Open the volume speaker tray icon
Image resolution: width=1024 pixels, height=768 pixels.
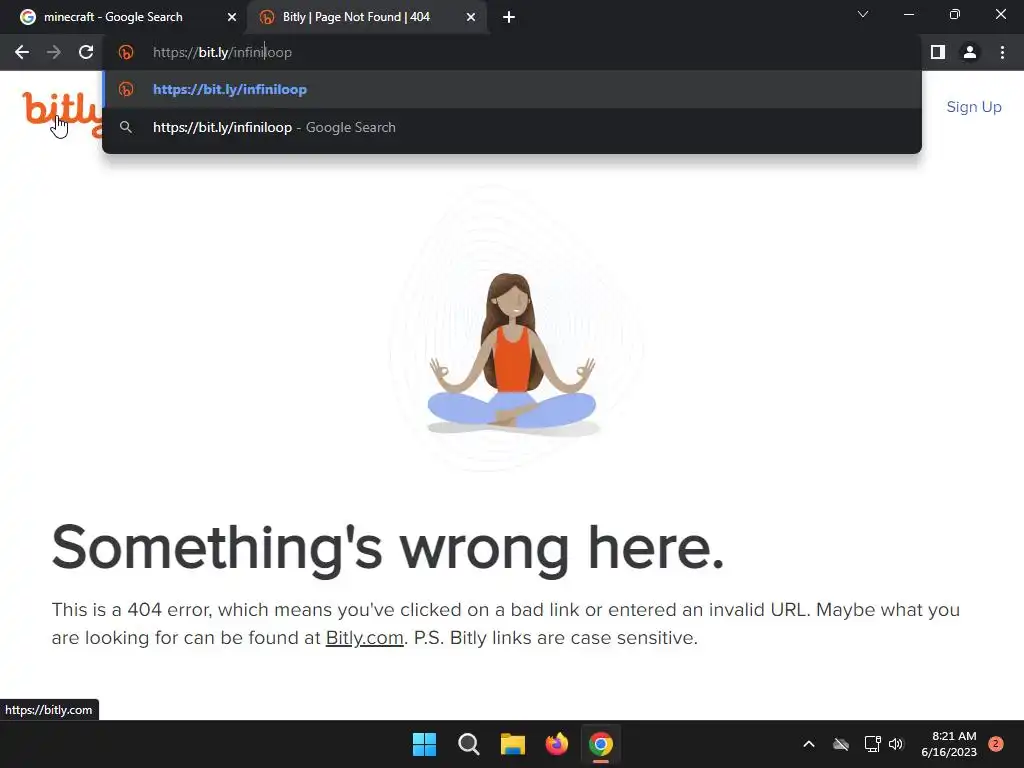(896, 744)
